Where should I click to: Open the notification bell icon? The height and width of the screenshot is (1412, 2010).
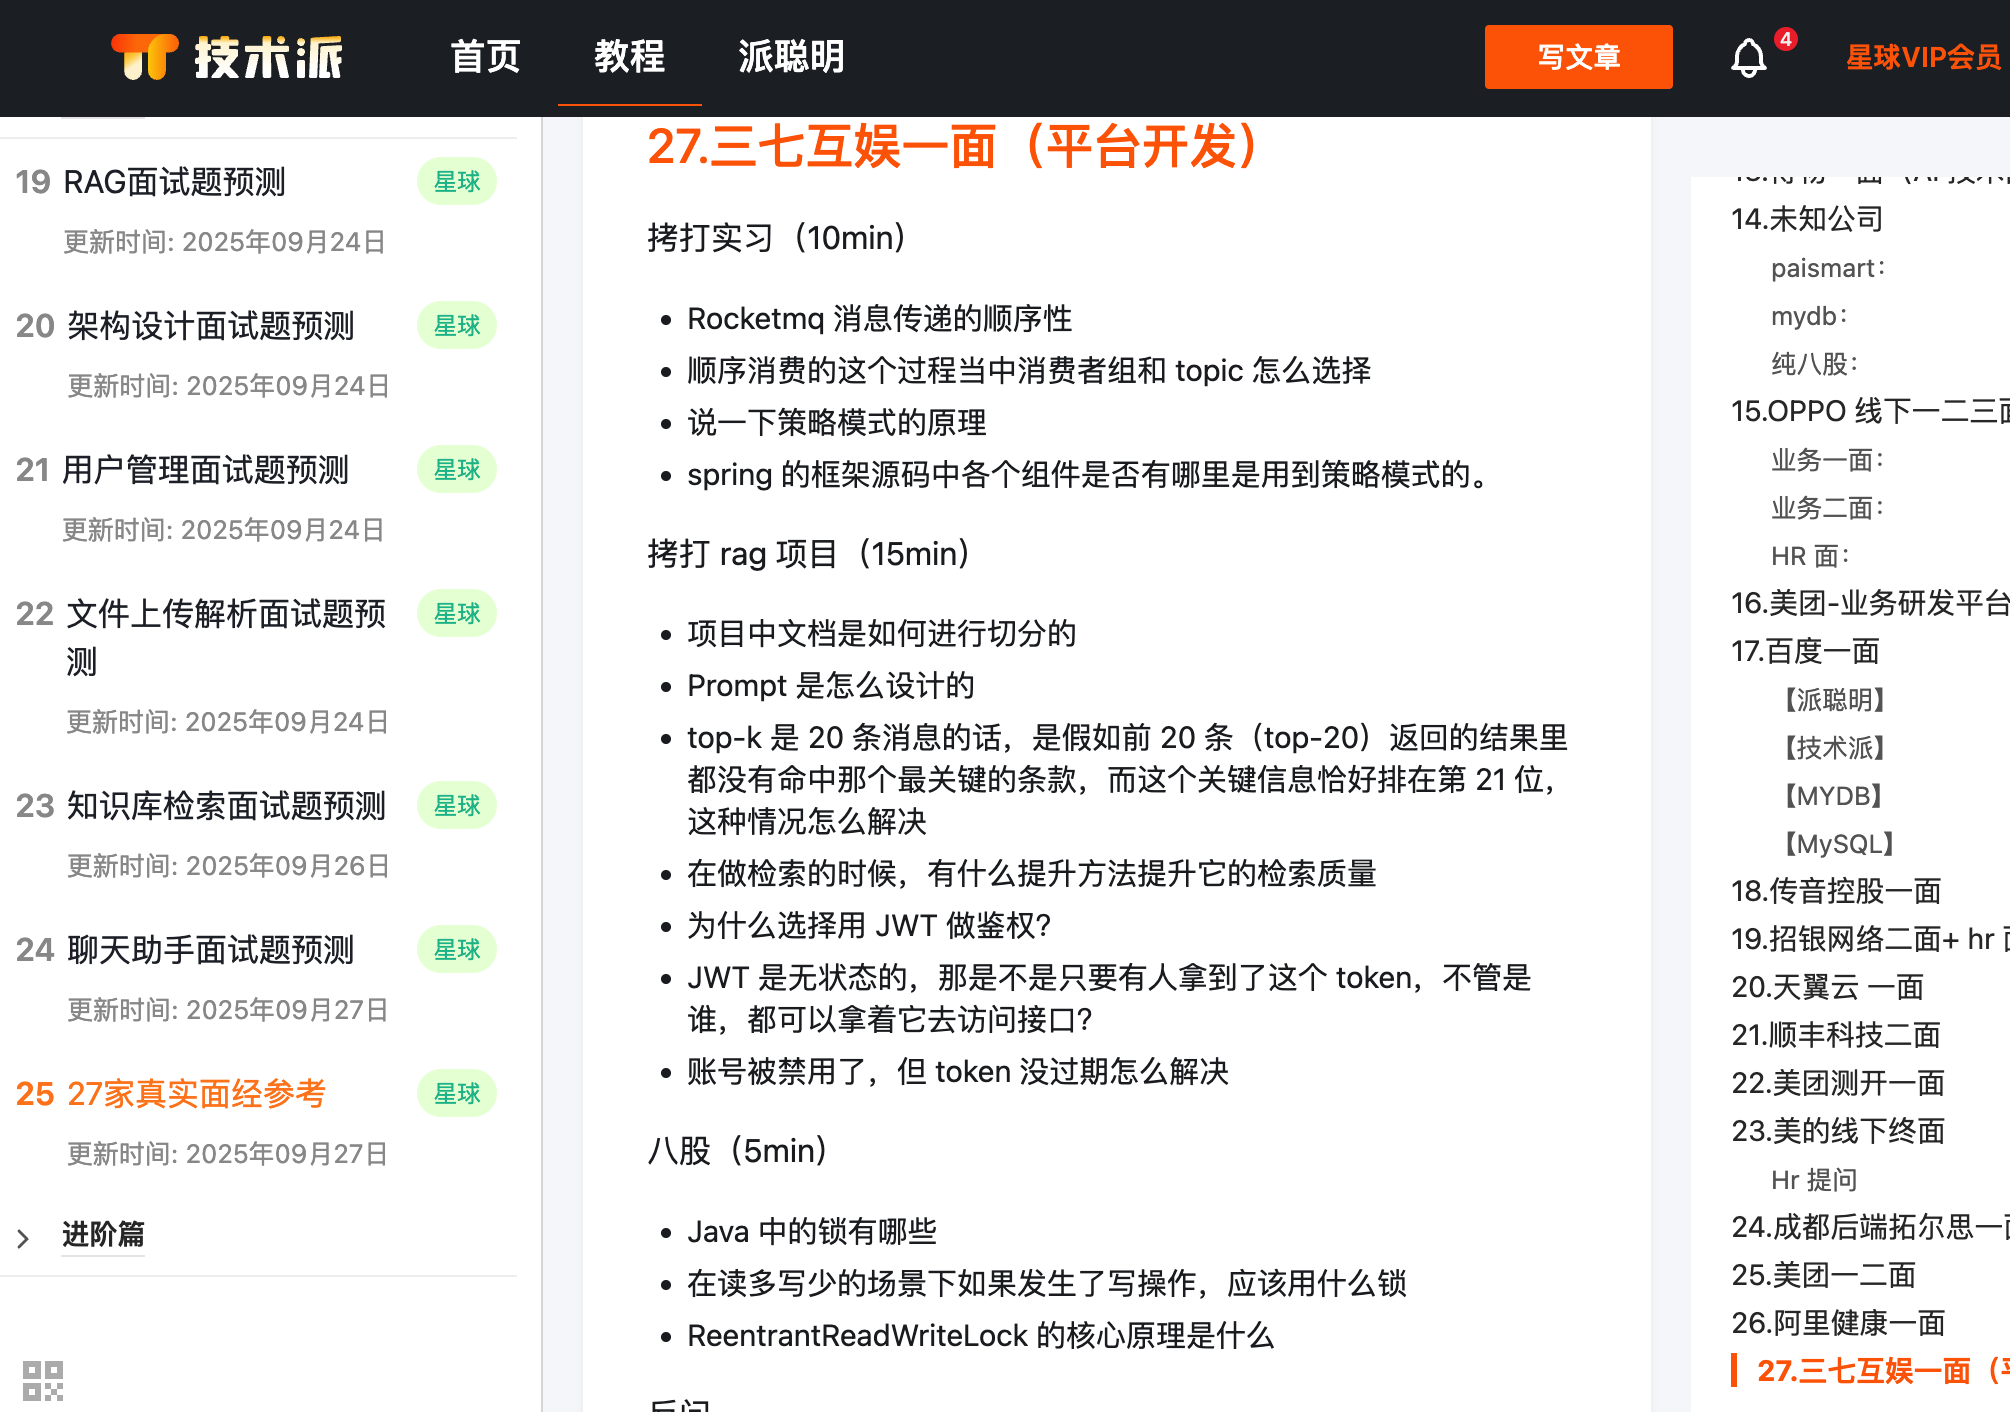coord(1748,58)
